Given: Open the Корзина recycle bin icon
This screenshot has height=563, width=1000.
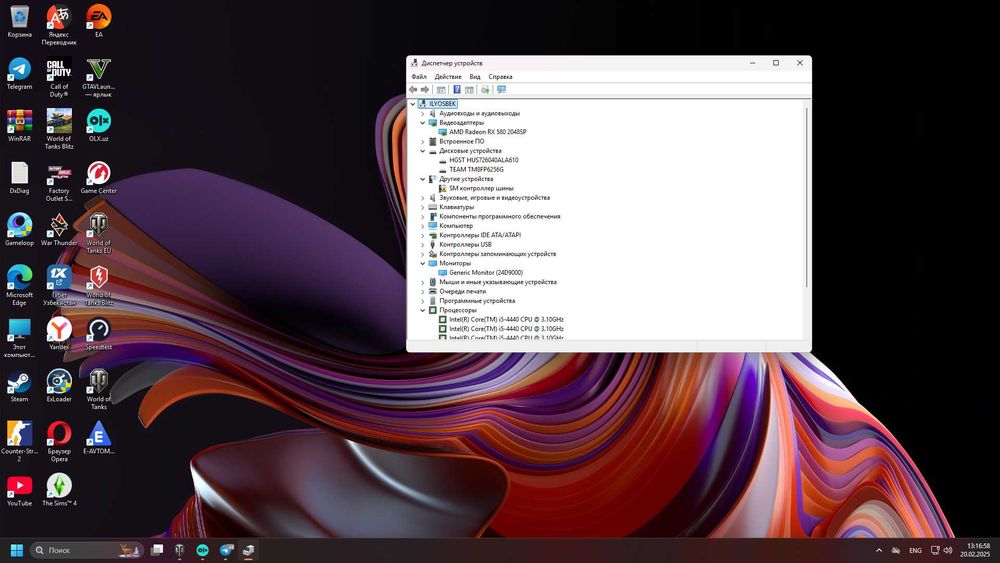Looking at the screenshot, I should click(19, 19).
